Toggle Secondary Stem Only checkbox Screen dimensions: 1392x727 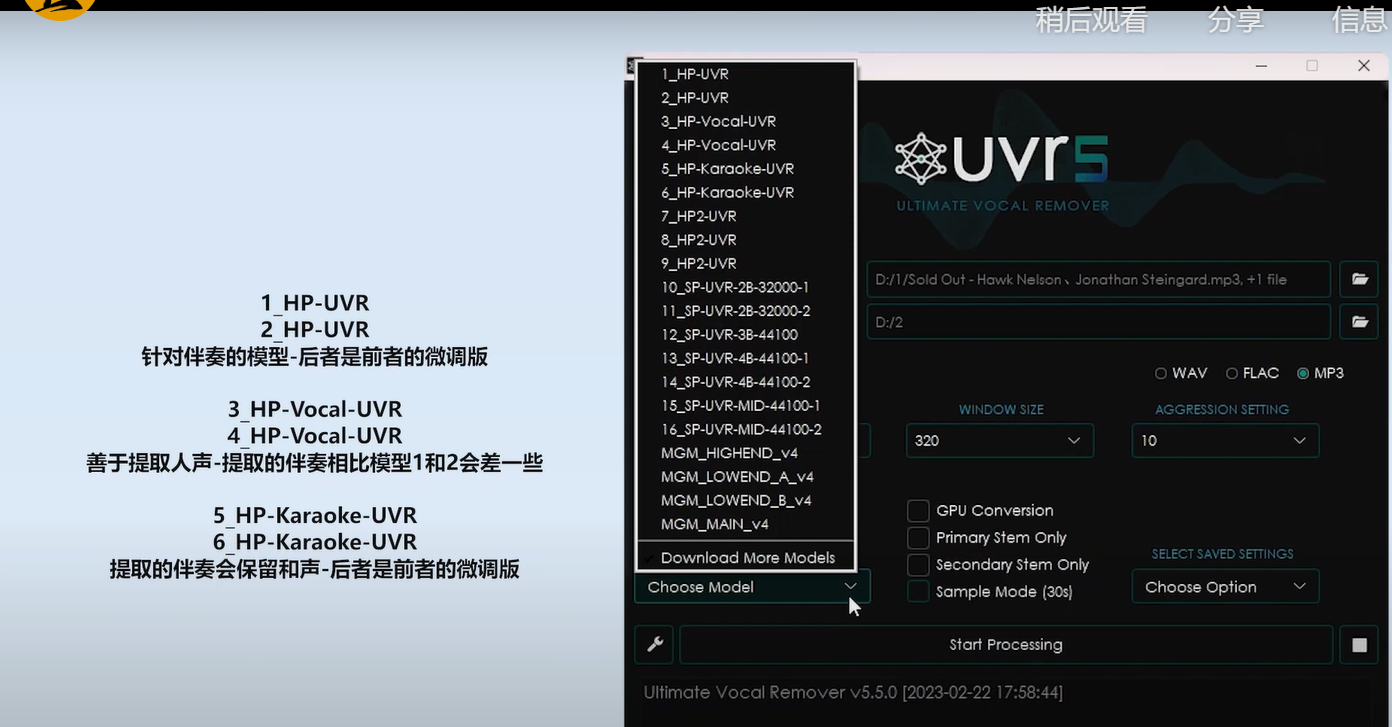[x=918, y=564]
